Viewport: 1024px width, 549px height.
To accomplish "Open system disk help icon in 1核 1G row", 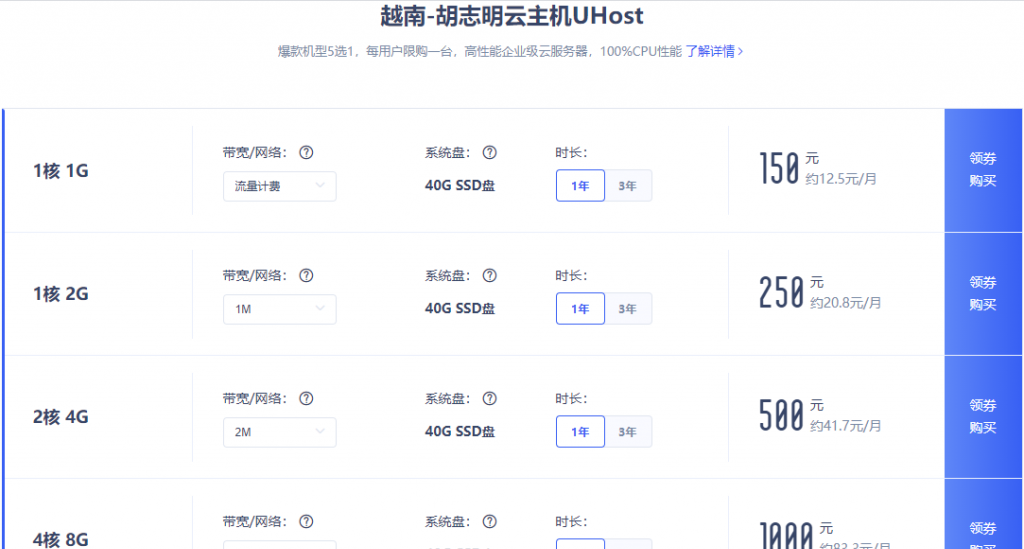I will [489, 153].
